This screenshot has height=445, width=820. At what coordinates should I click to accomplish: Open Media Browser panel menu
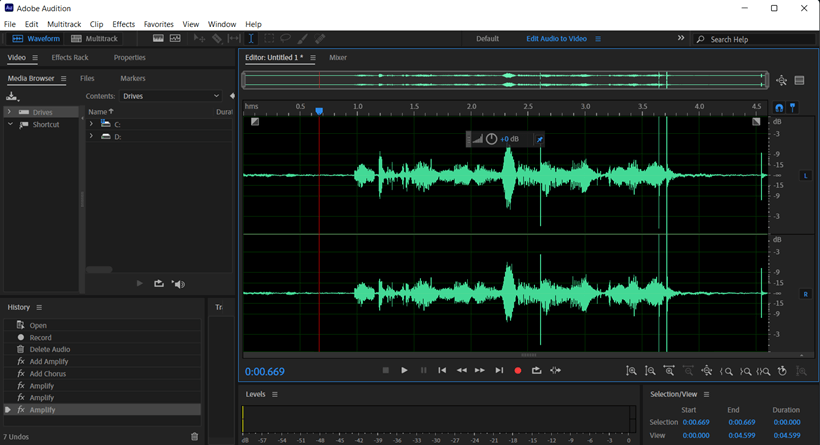[x=63, y=78]
